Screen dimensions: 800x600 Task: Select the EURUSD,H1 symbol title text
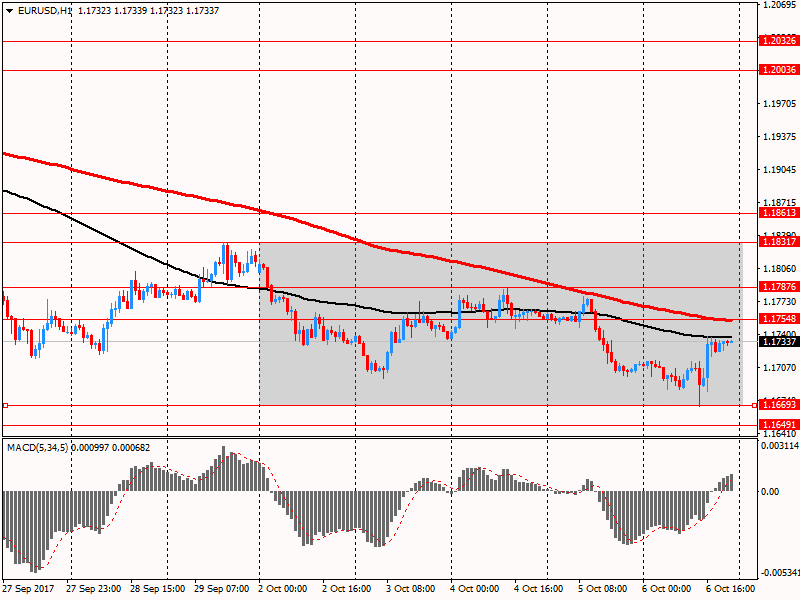coord(44,11)
